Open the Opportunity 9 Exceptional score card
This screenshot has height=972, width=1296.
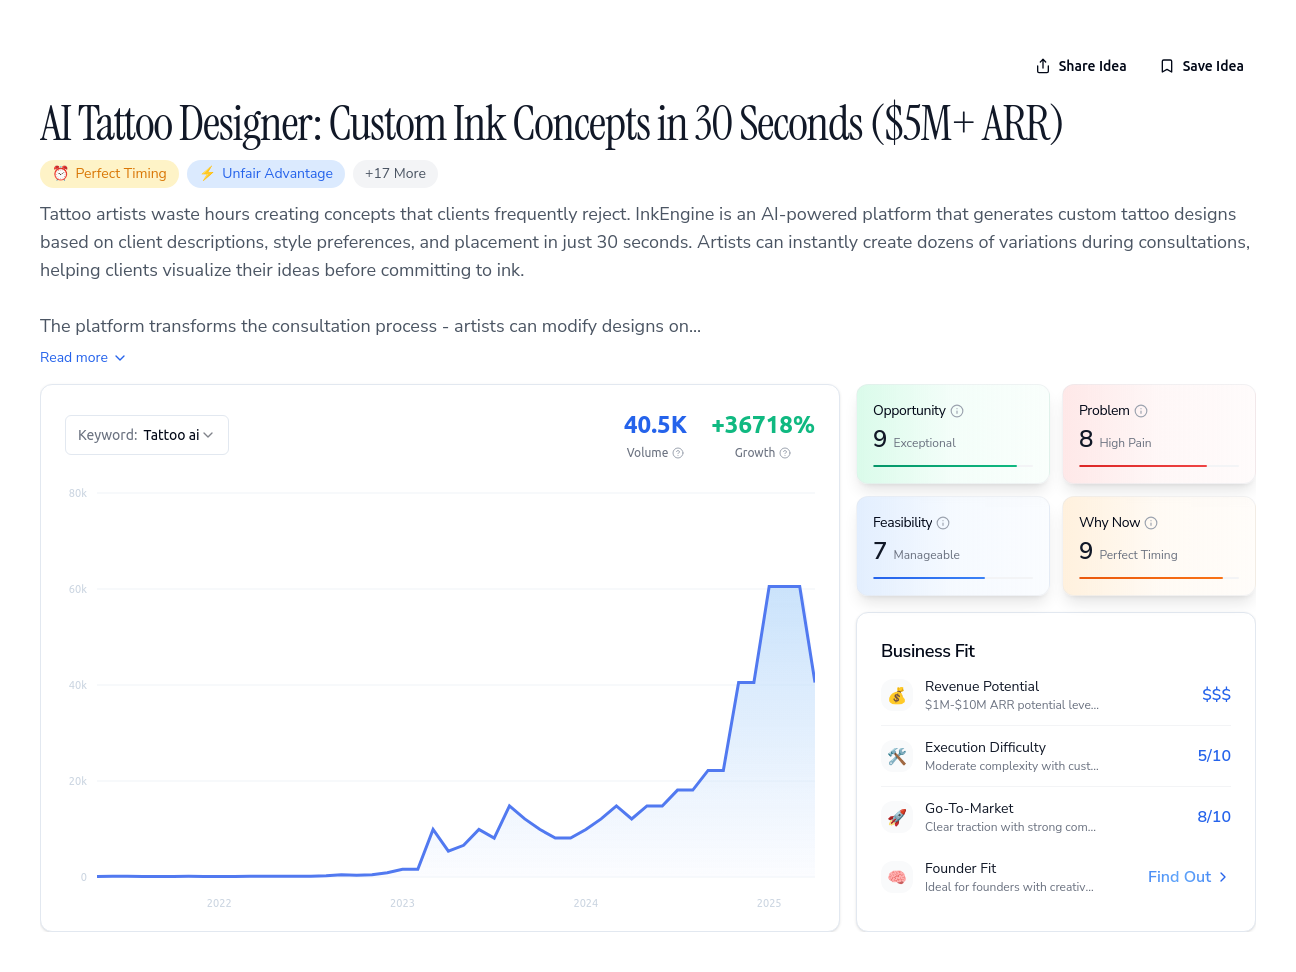pos(953,434)
